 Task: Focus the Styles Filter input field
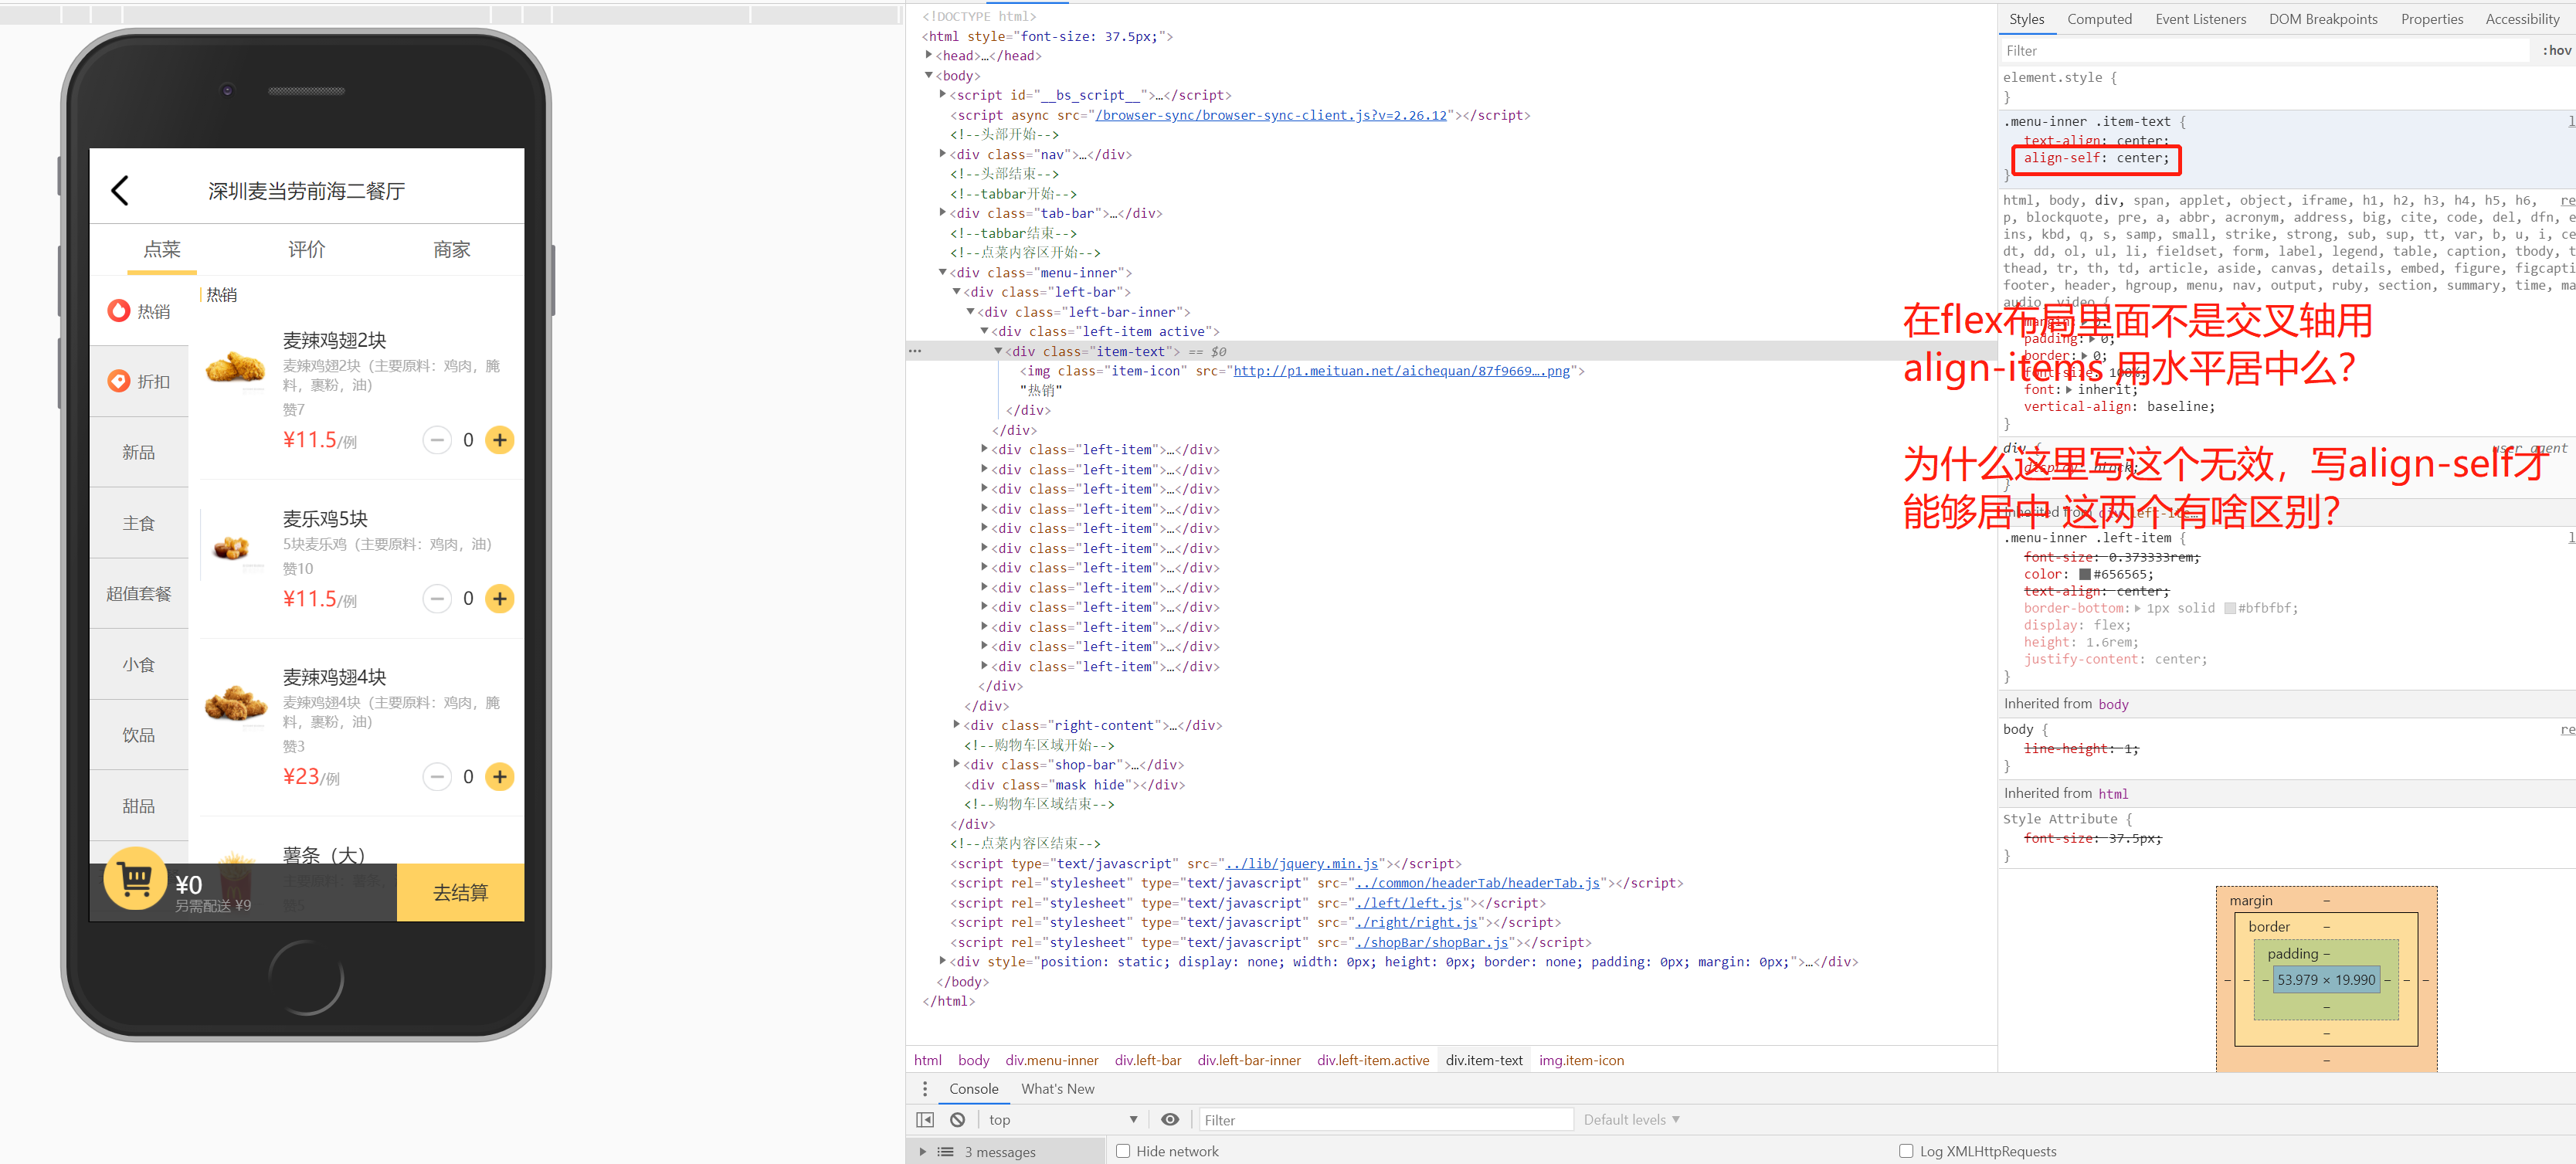coord(2265,51)
